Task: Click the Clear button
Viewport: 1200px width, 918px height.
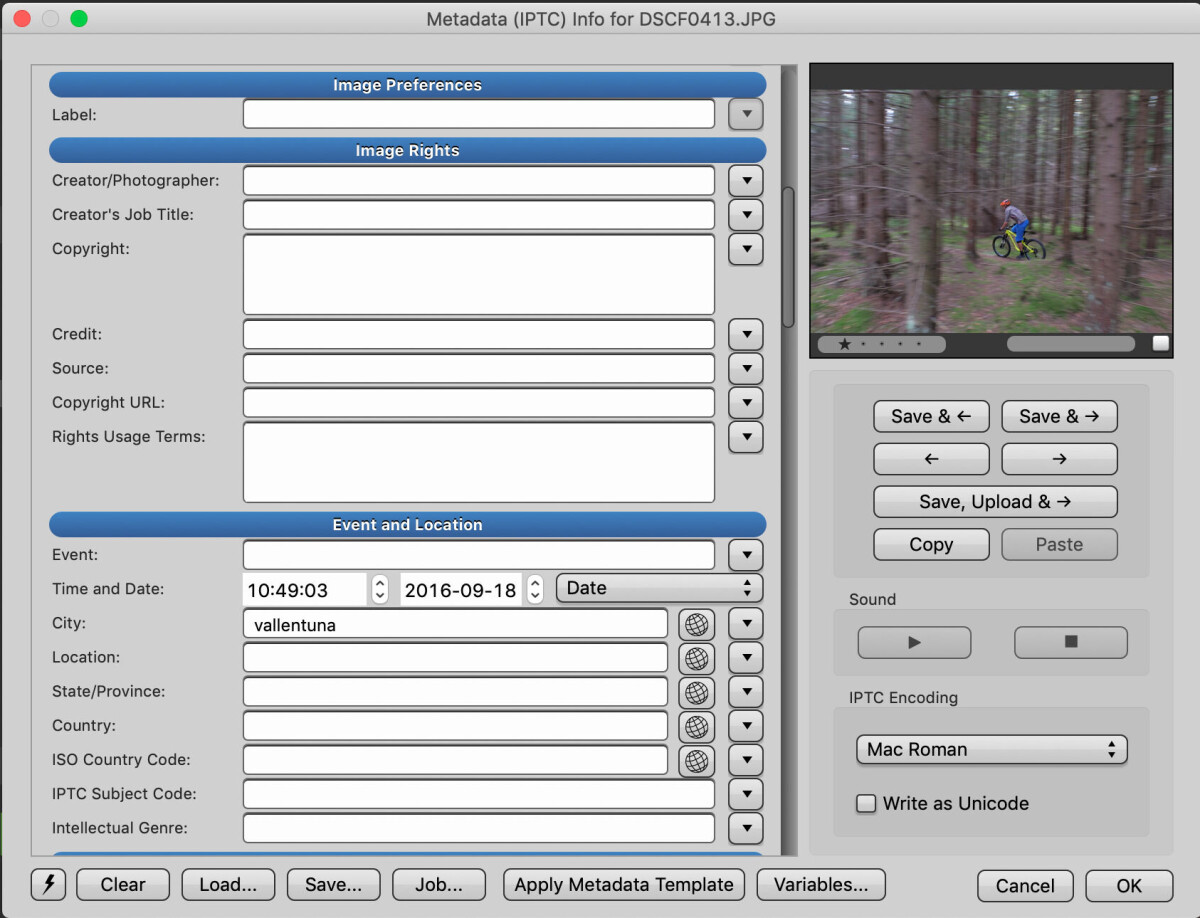Action: [123, 885]
